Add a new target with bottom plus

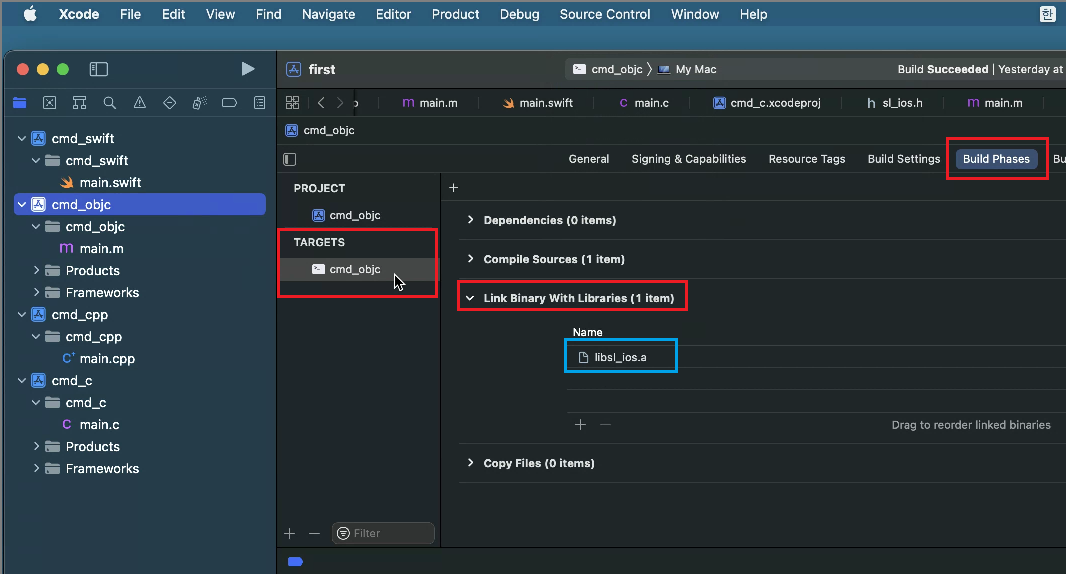point(290,533)
